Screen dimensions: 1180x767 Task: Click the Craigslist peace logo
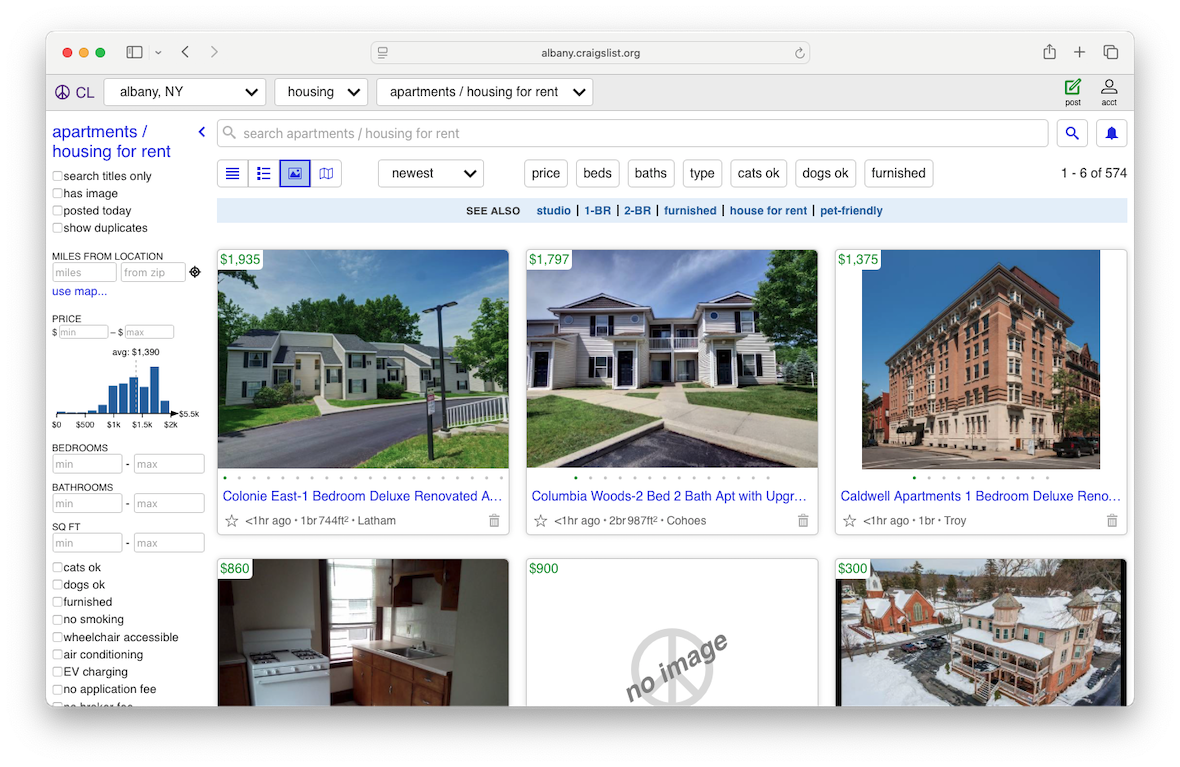point(62,93)
